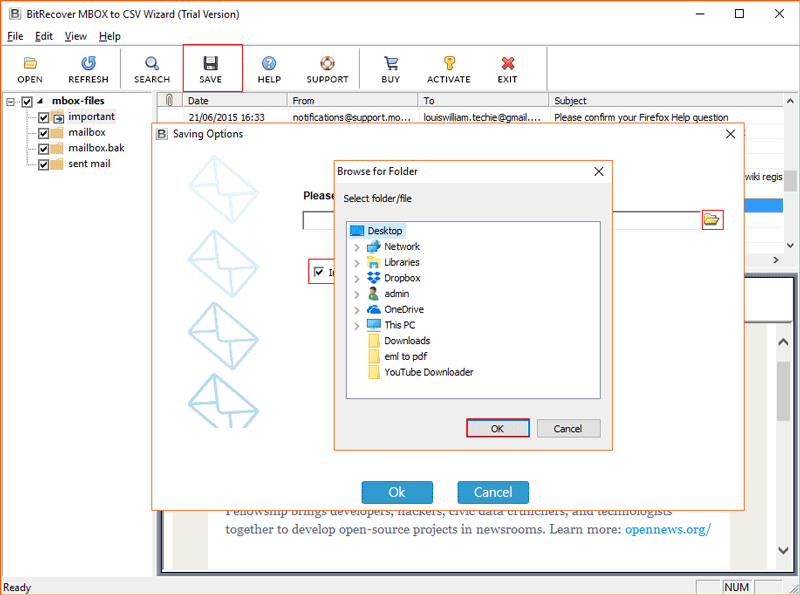The width and height of the screenshot is (800, 595).
Task: Expand the admin node
Action: (357, 294)
